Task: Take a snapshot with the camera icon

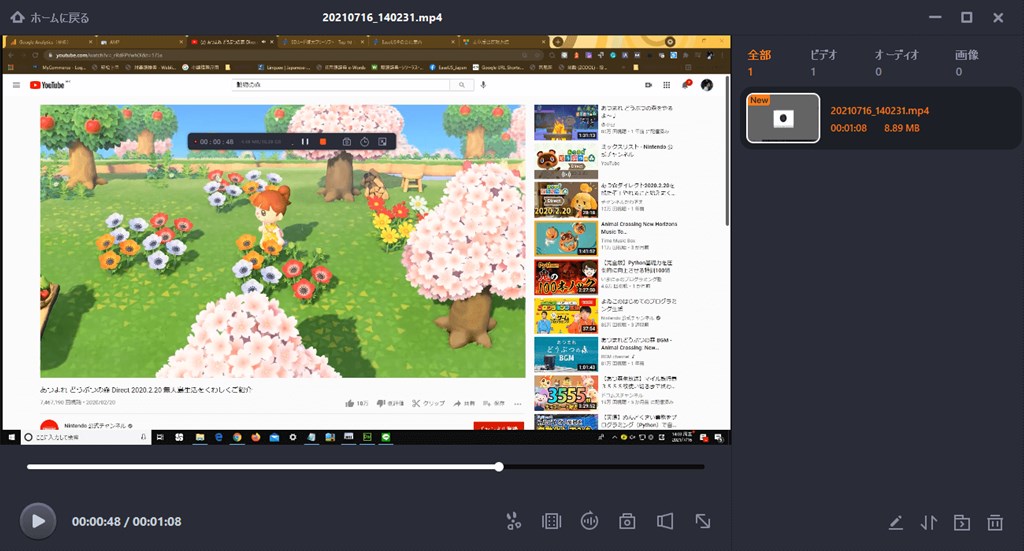Action: point(627,521)
